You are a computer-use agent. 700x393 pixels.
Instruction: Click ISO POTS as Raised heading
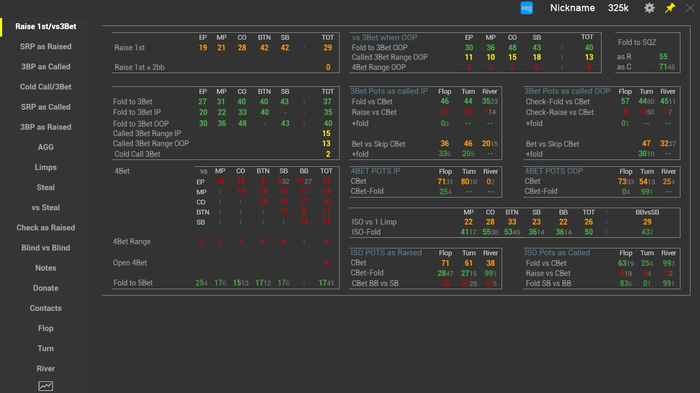click(x=386, y=253)
